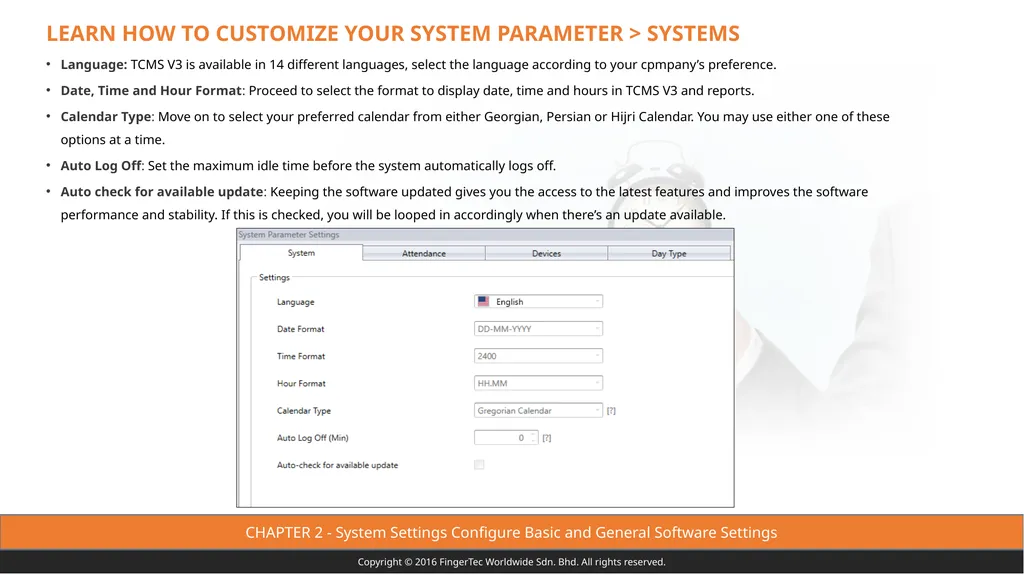Screen dimensions: 1024x575
Task: Increase Auto Log Off value with up arrow
Action: point(533,435)
